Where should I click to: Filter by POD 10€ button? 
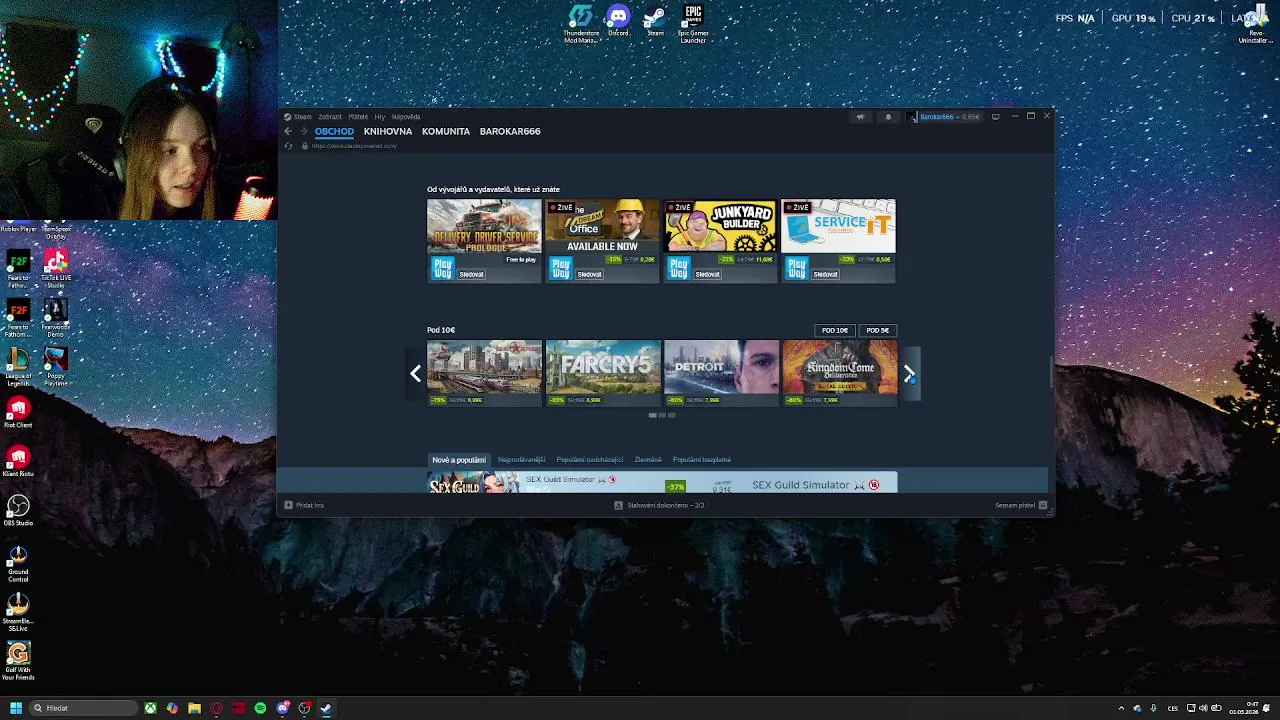[x=835, y=330]
